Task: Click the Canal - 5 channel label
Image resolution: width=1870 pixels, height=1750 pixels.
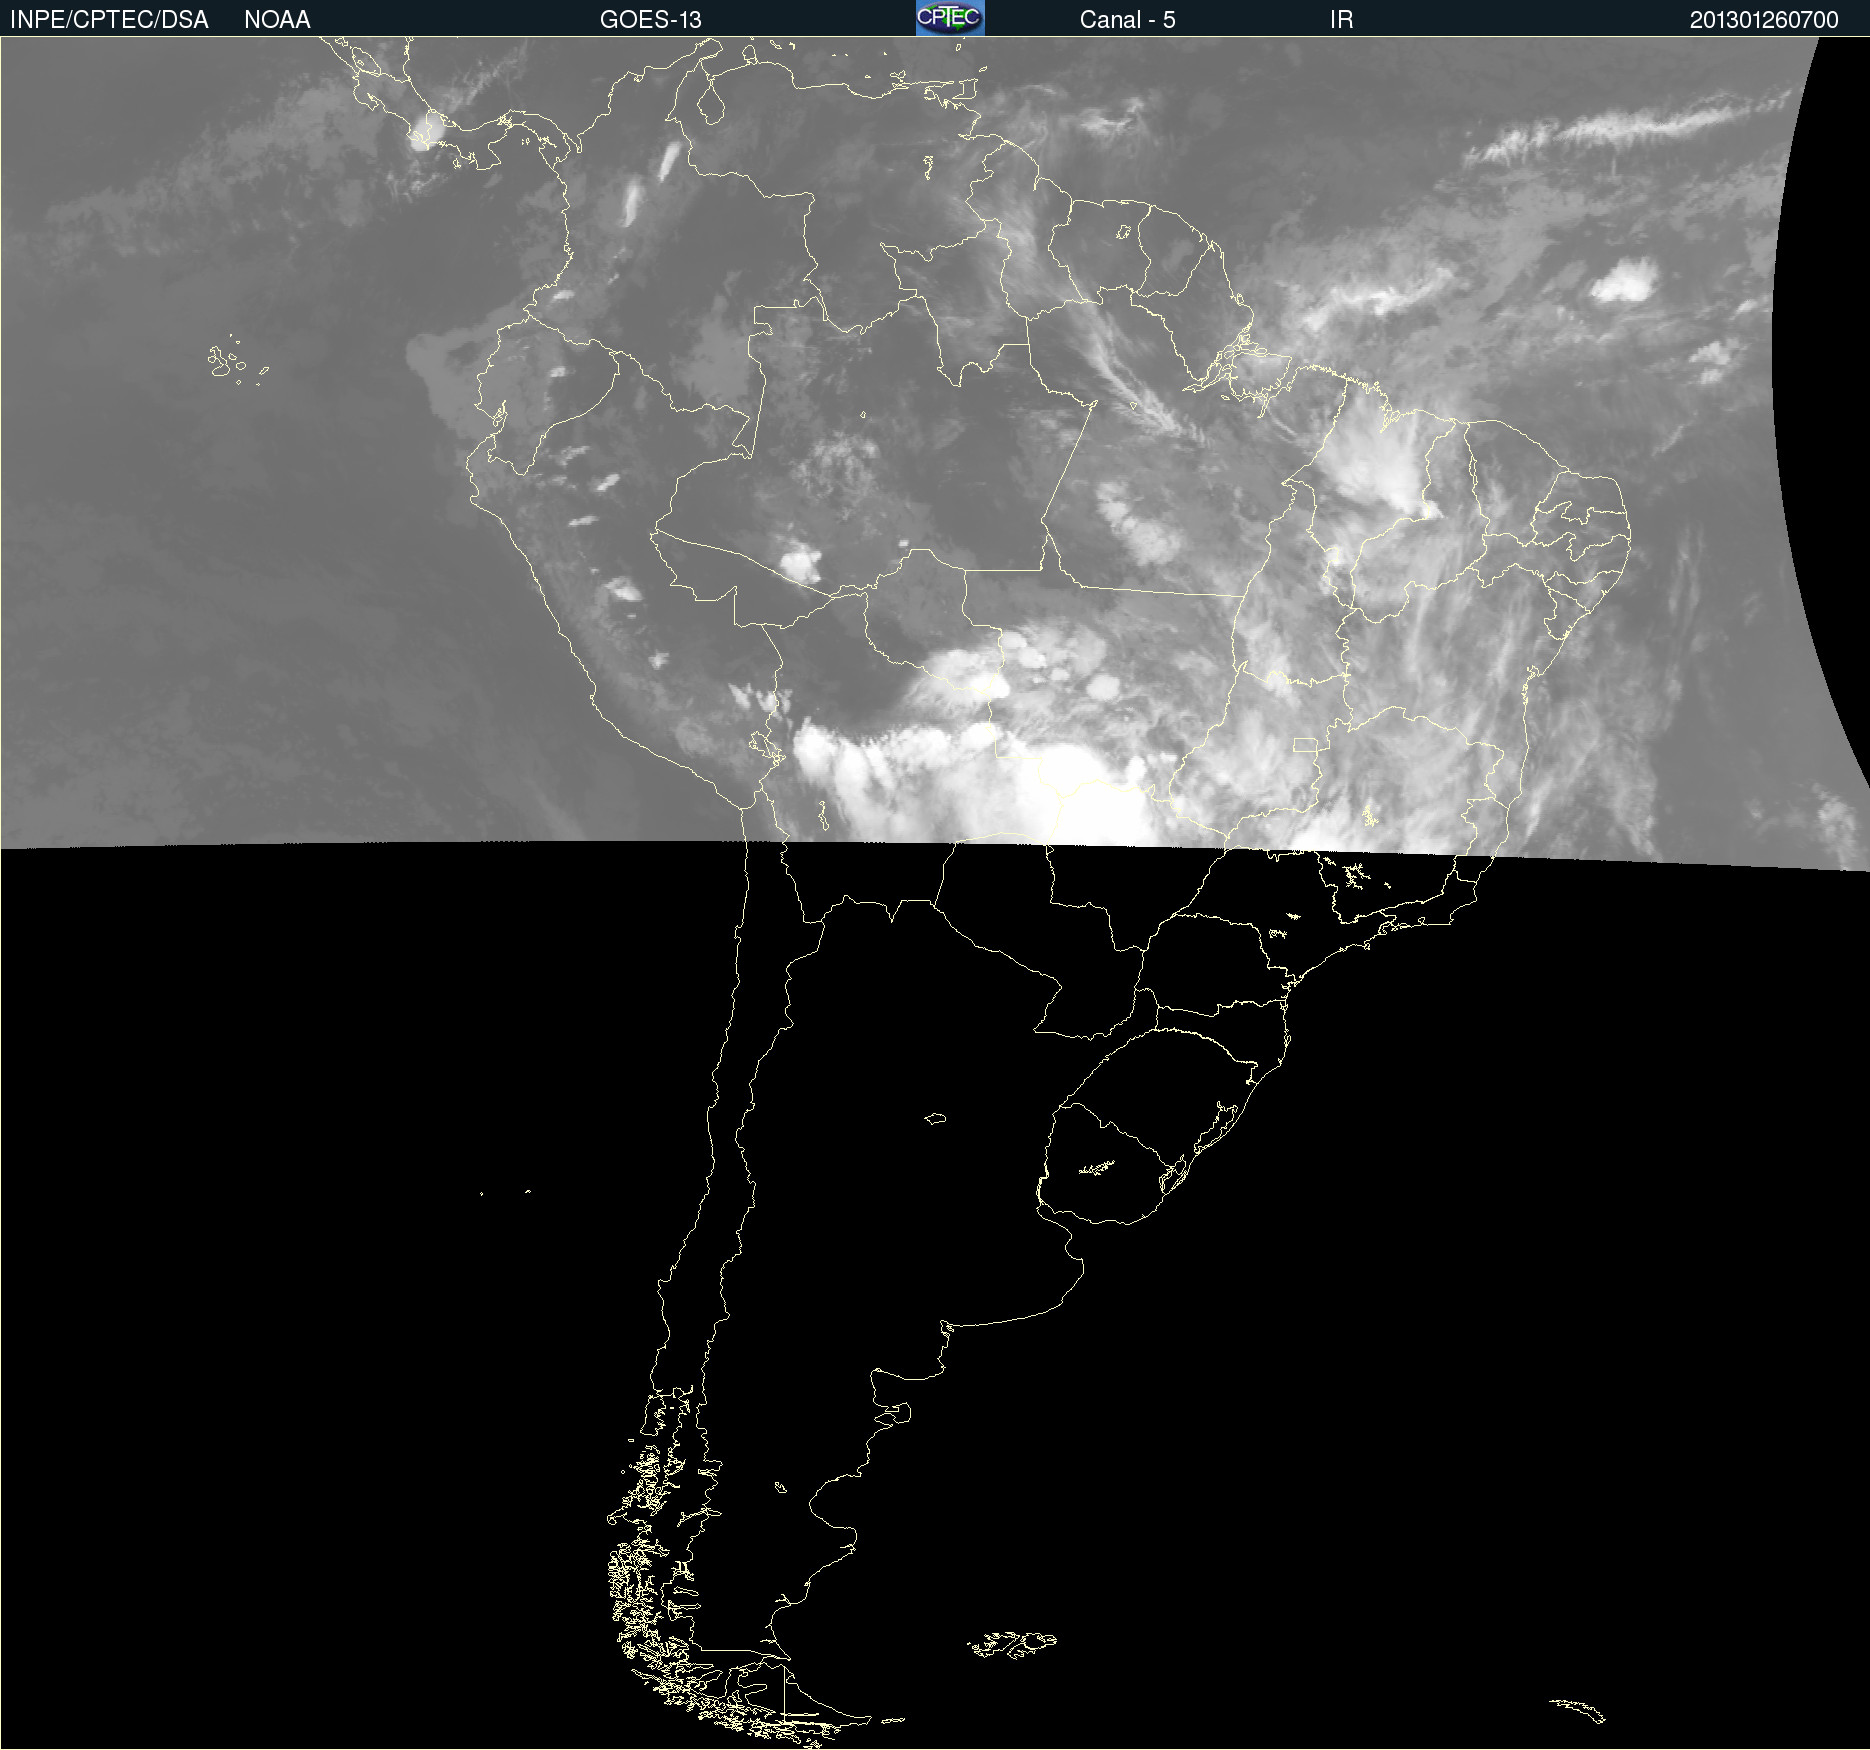Action: (x=1128, y=20)
